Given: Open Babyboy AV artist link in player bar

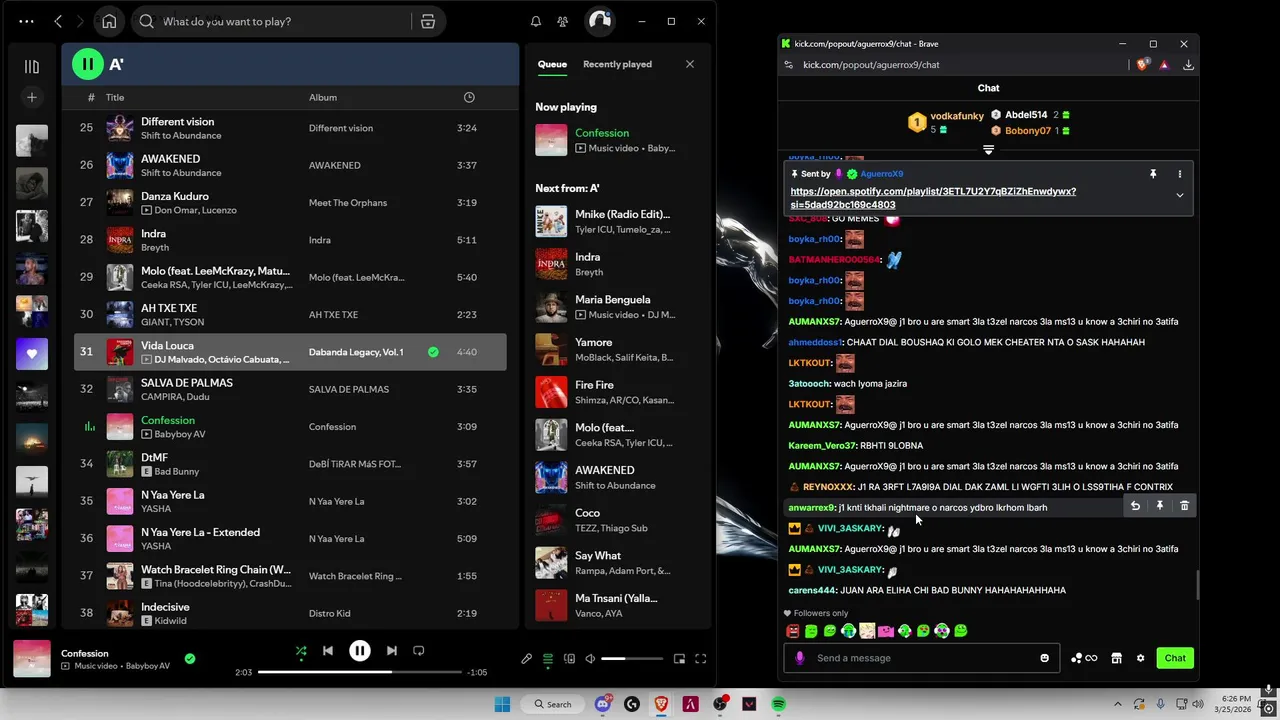Looking at the screenshot, I should click(148, 666).
